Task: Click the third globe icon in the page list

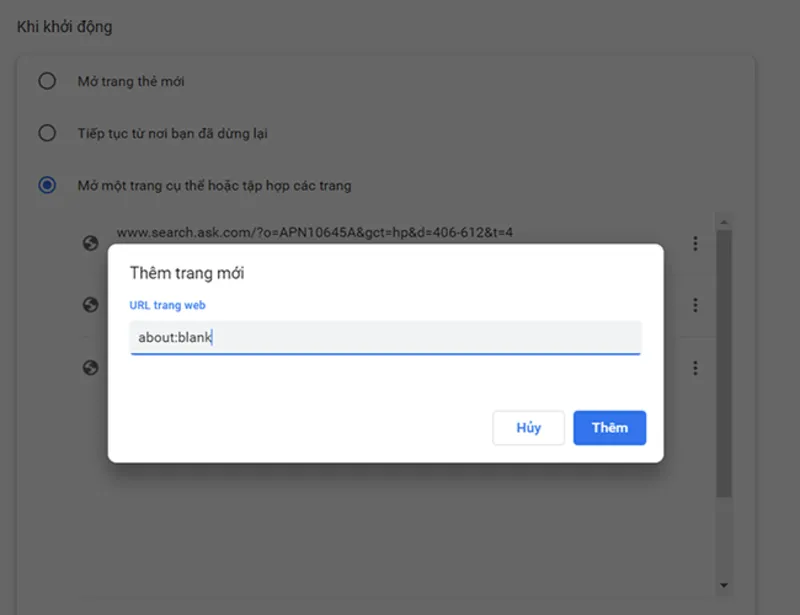Action: click(x=90, y=367)
